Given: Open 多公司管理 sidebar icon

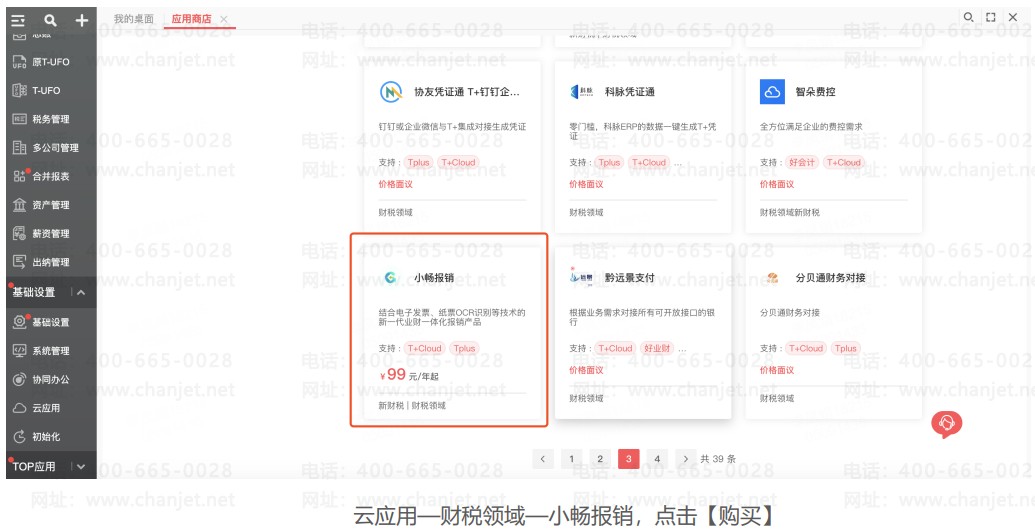Looking at the screenshot, I should pos(20,148).
